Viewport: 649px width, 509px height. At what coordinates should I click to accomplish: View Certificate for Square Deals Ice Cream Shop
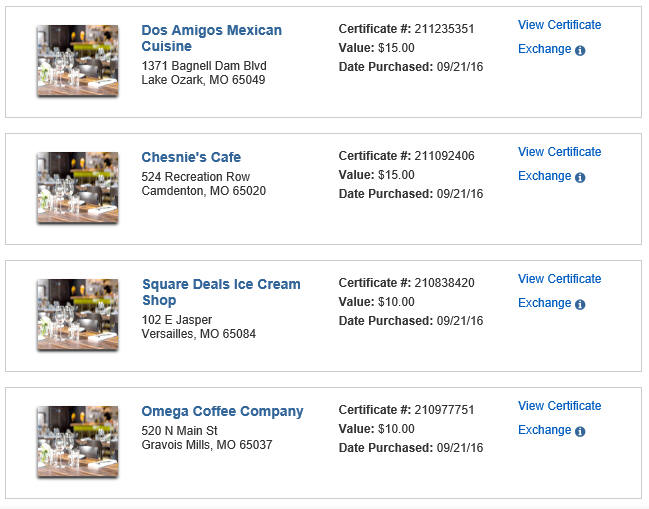[560, 279]
